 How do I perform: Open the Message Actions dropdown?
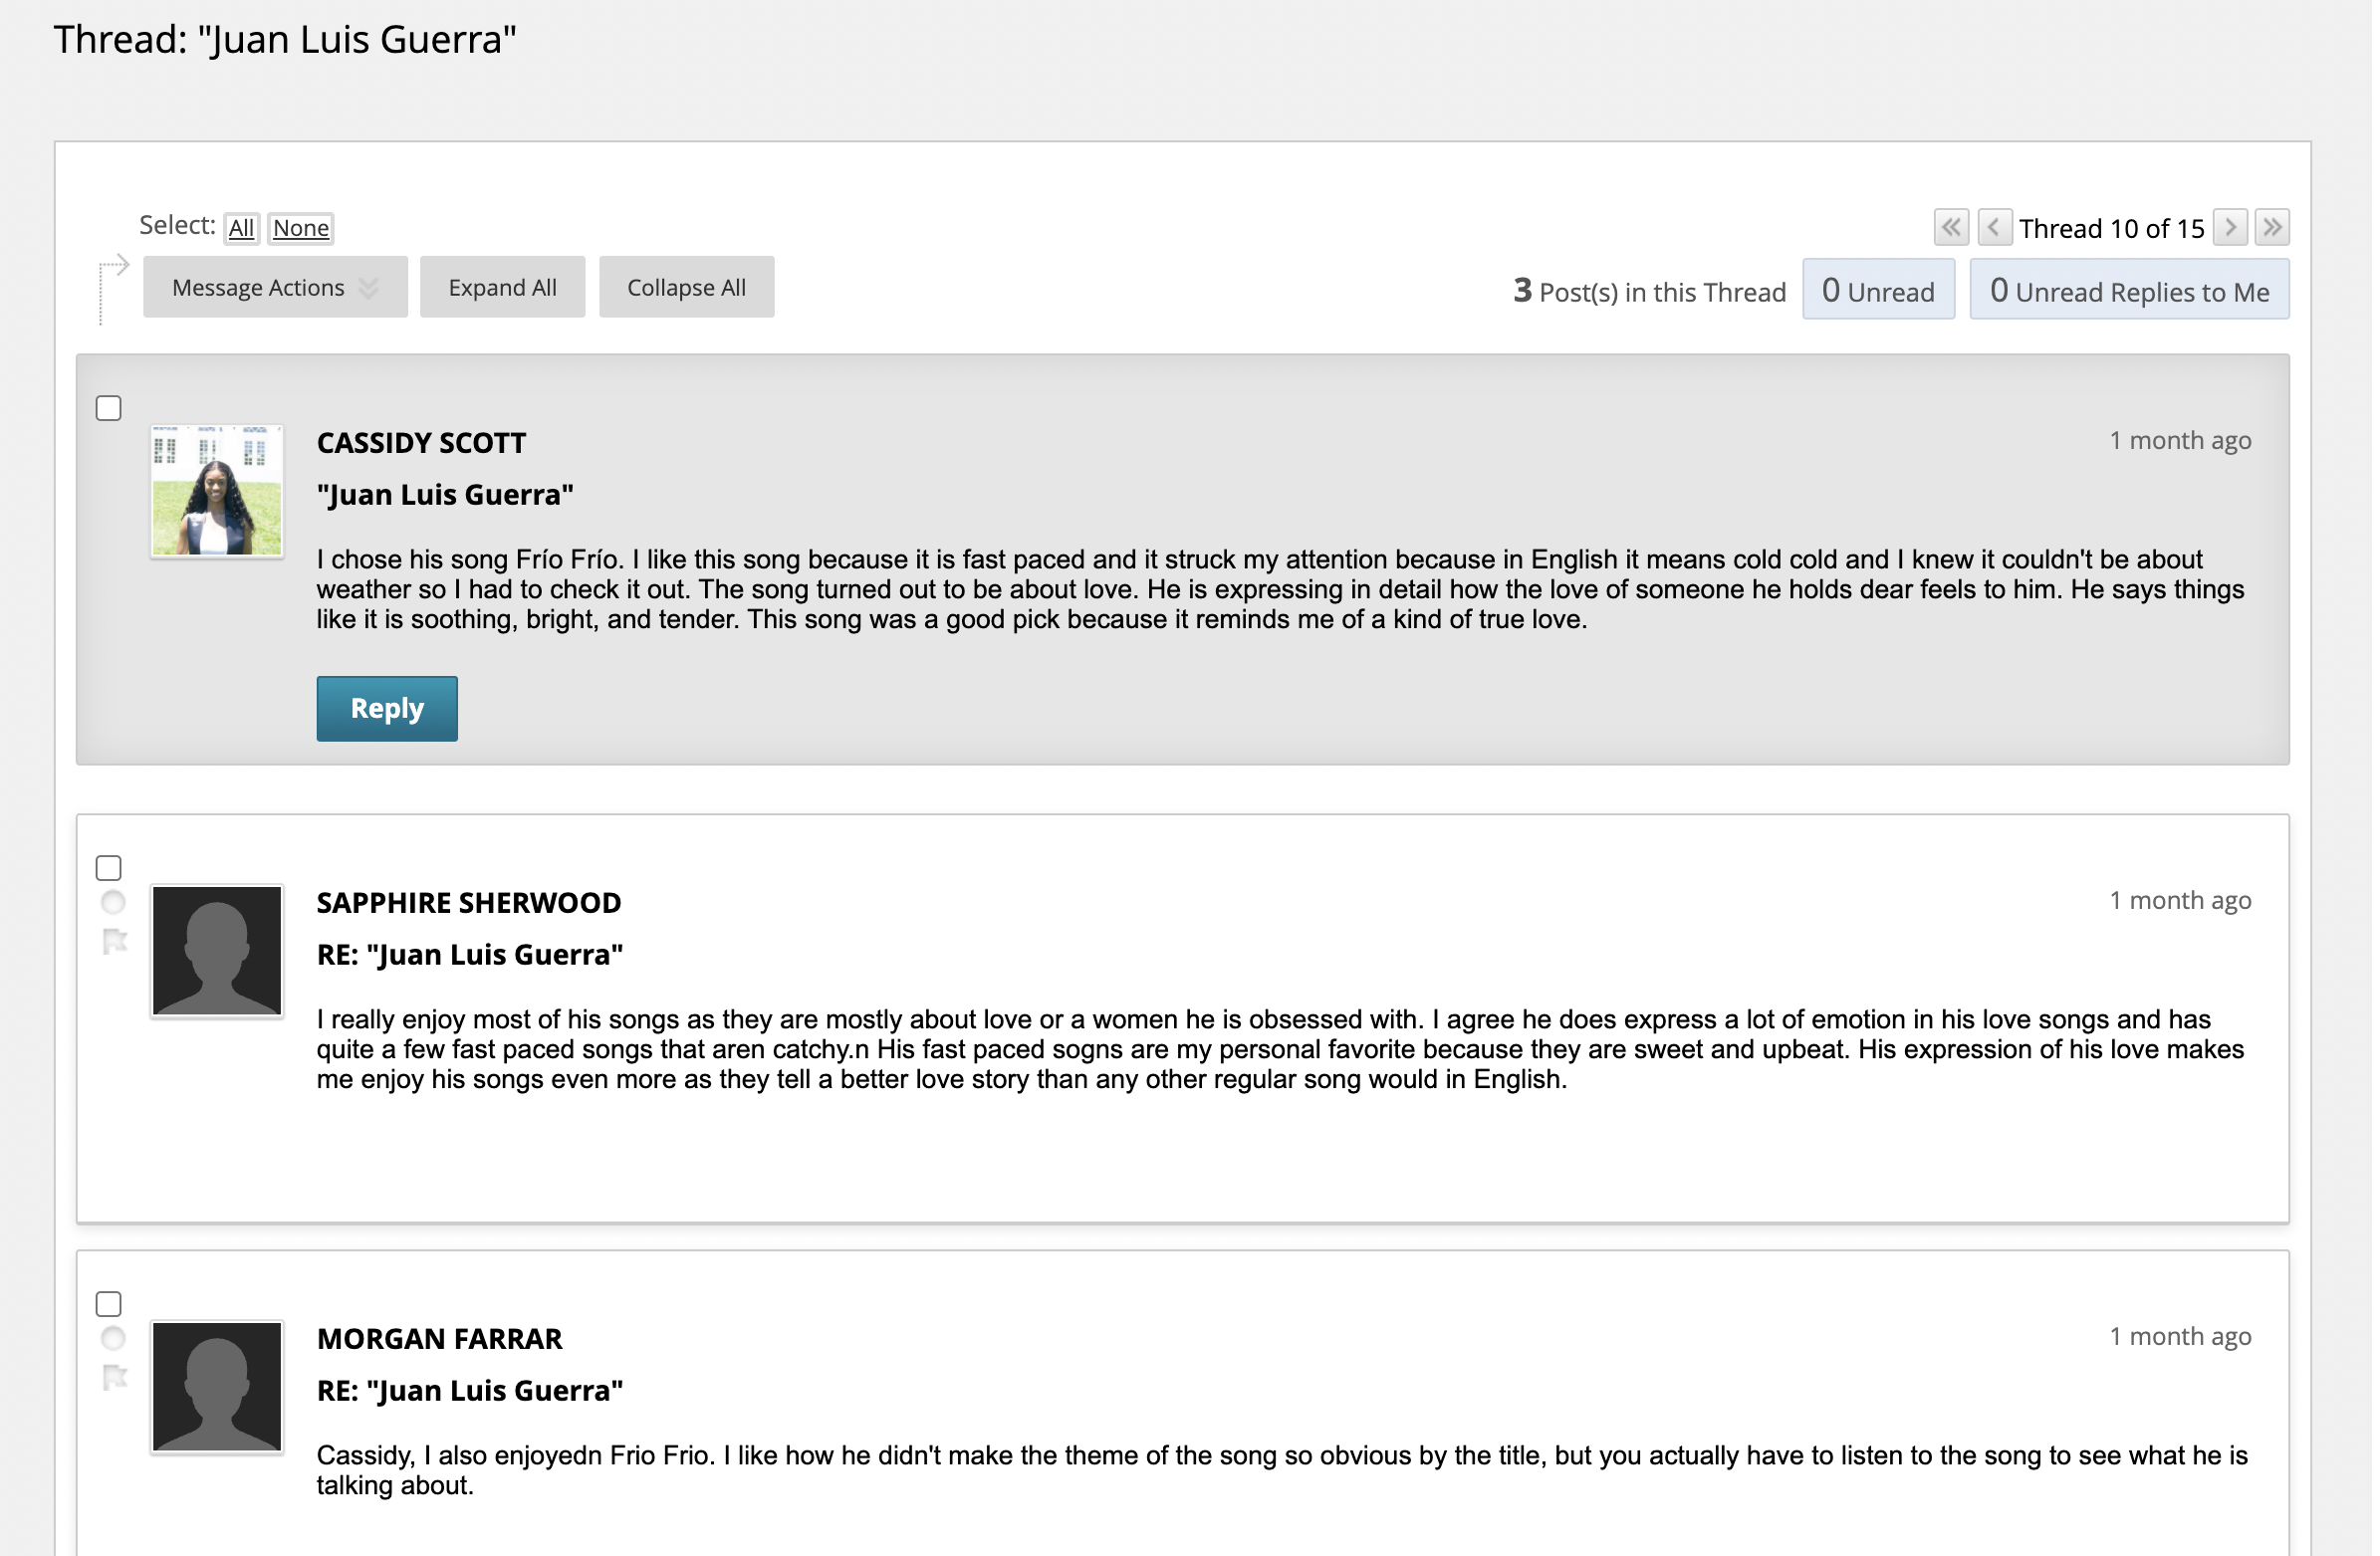tap(275, 287)
